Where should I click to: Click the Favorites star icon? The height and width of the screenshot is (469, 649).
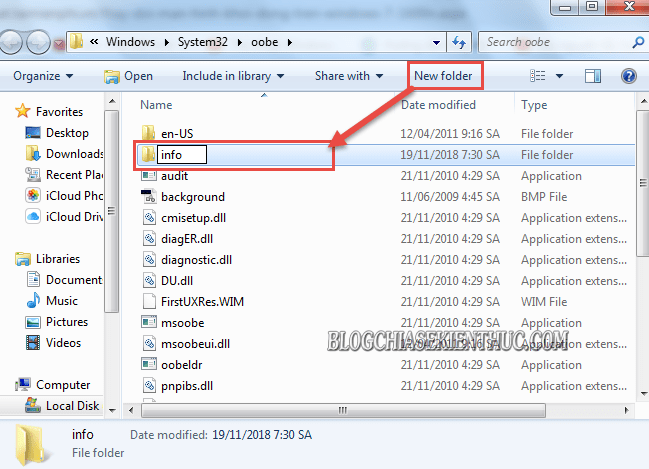point(22,111)
